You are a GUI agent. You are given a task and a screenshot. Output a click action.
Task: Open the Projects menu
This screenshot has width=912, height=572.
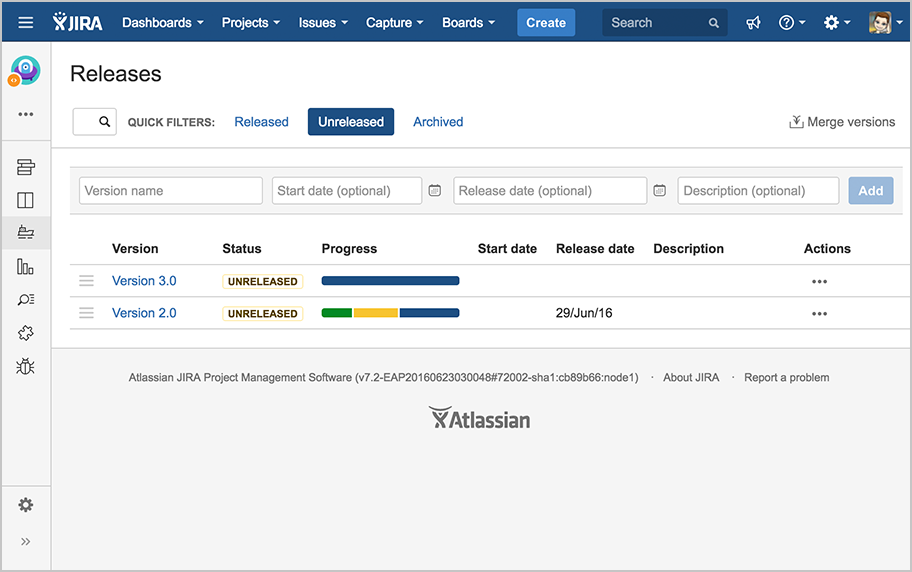[250, 22]
